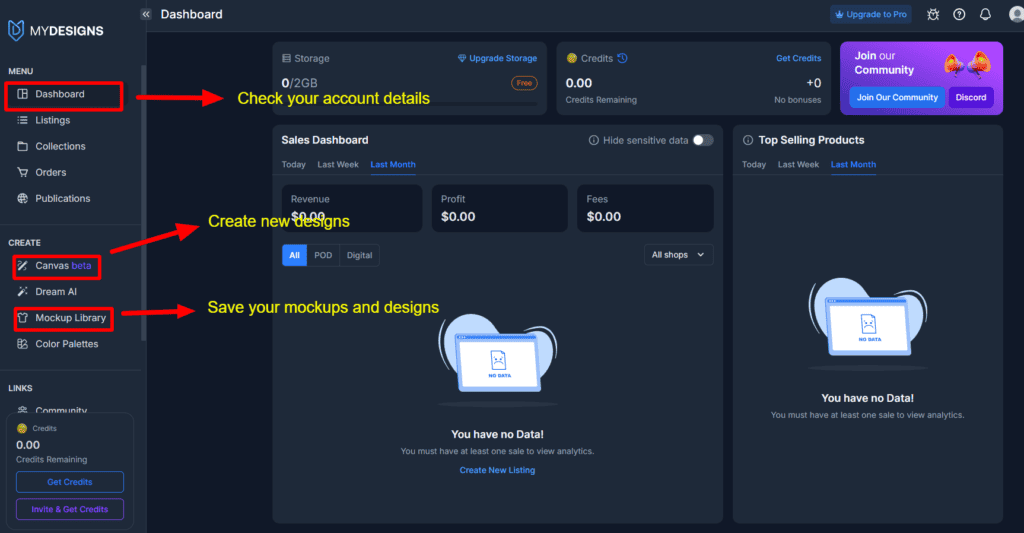Open Color Palettes in sidebar
The image size is (1024, 533).
66,344
